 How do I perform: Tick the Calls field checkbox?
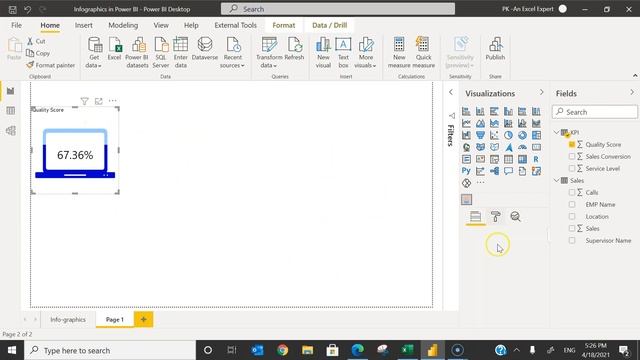click(572, 192)
